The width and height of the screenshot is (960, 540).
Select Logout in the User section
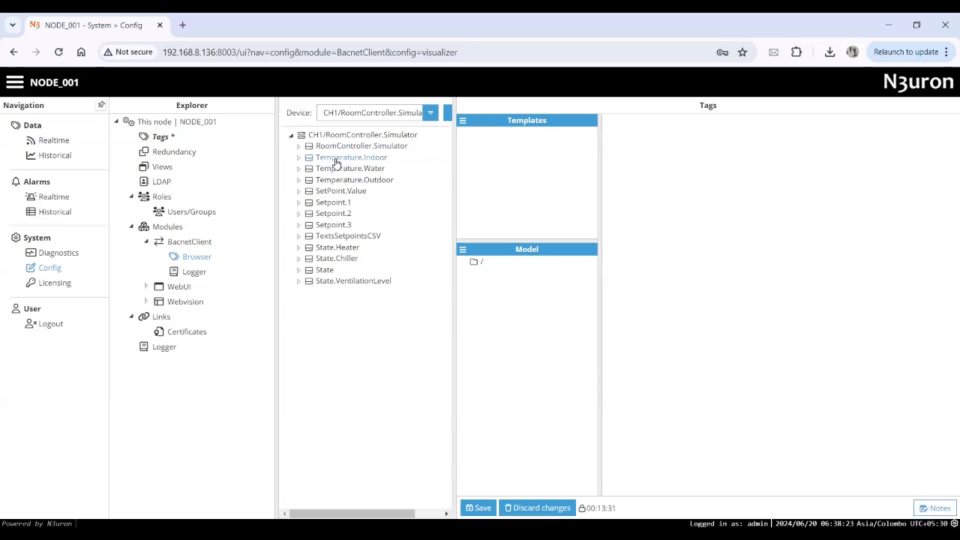(50, 324)
